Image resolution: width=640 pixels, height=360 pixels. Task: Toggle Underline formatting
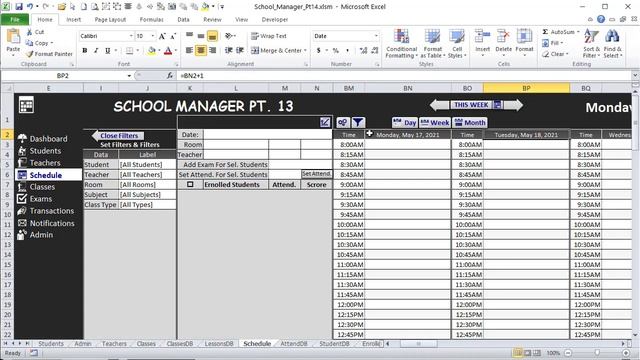pos(107,51)
